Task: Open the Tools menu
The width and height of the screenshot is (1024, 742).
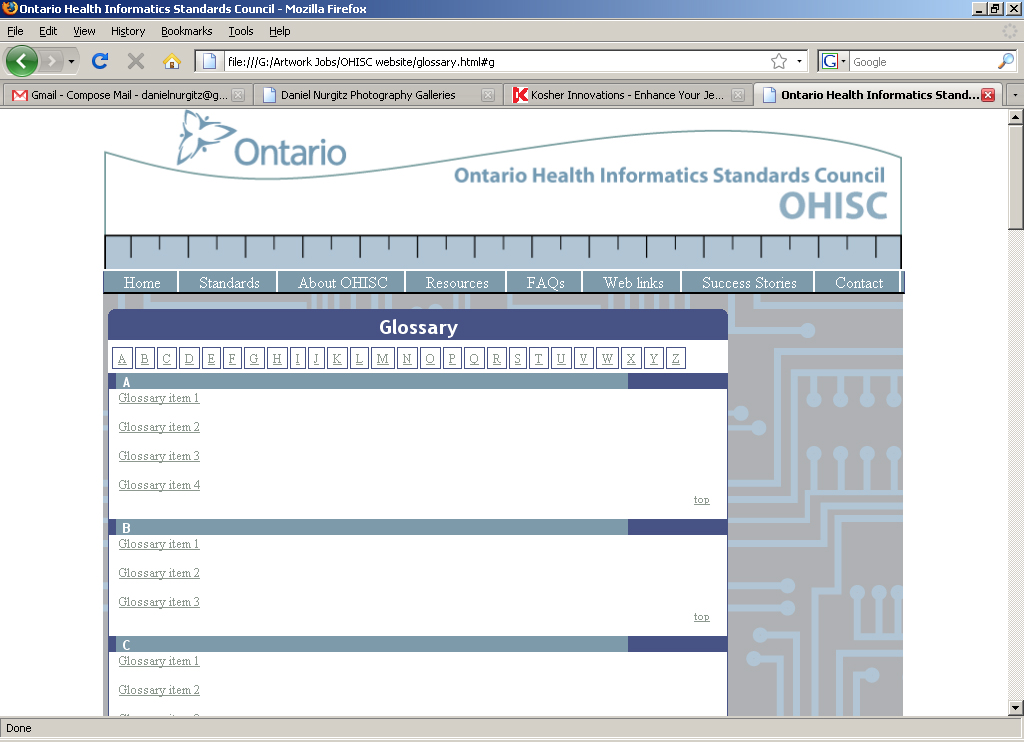Action: (x=241, y=31)
